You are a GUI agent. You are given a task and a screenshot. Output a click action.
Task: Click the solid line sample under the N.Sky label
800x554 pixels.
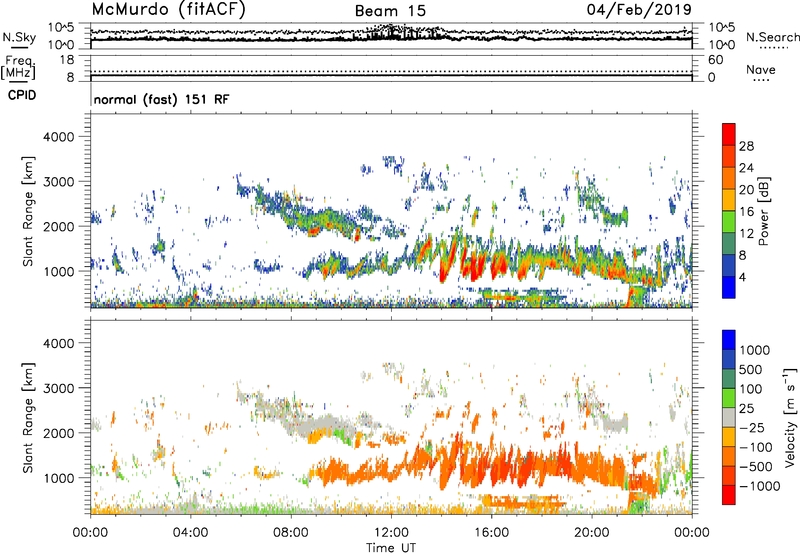tap(19, 47)
